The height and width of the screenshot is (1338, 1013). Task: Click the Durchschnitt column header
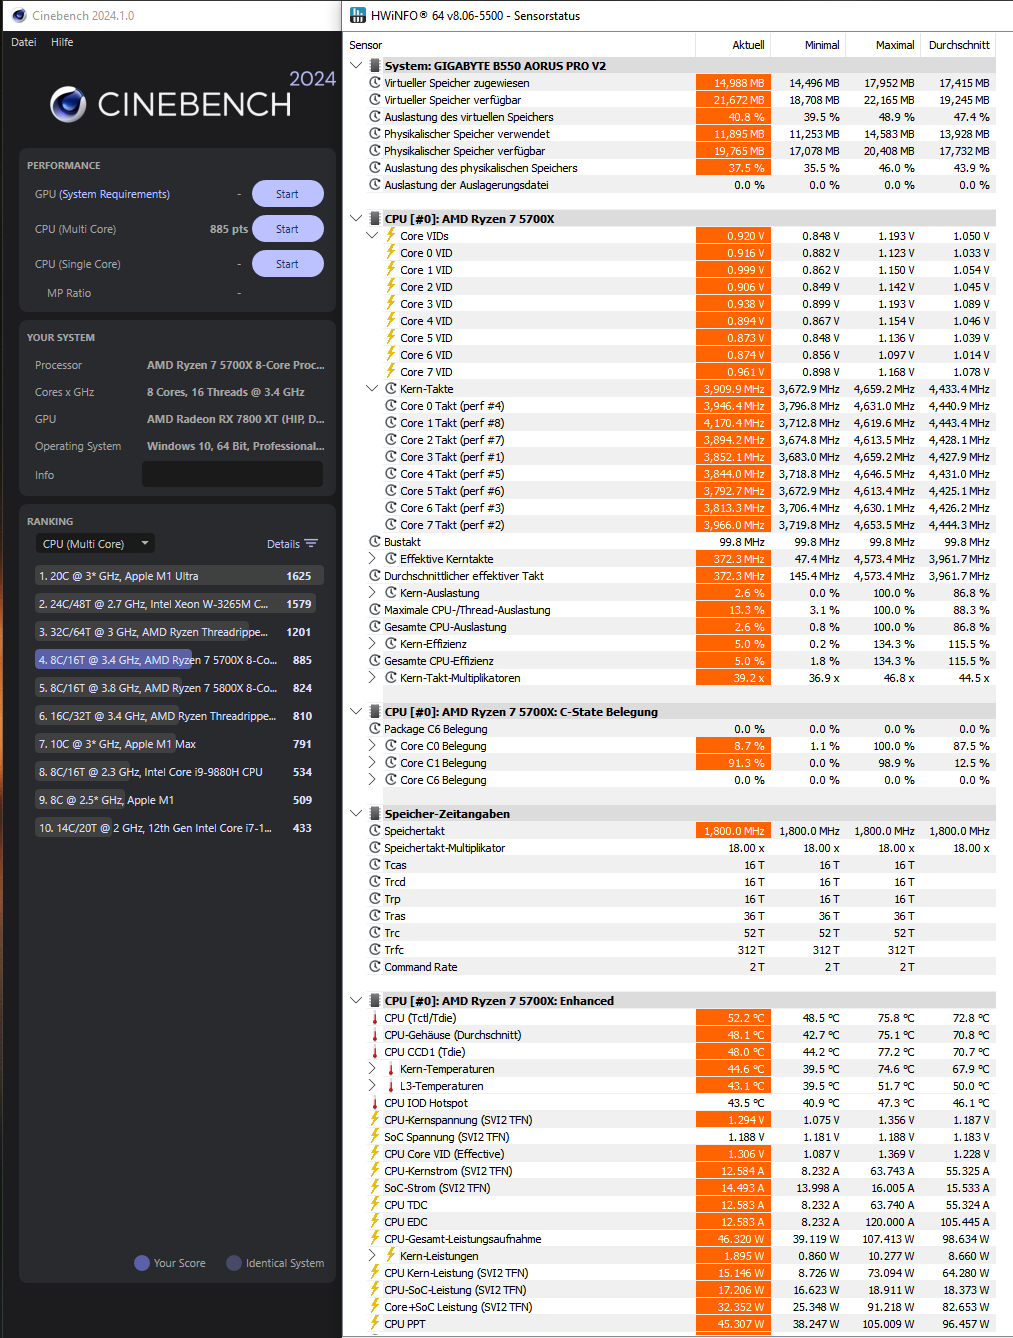coord(958,45)
